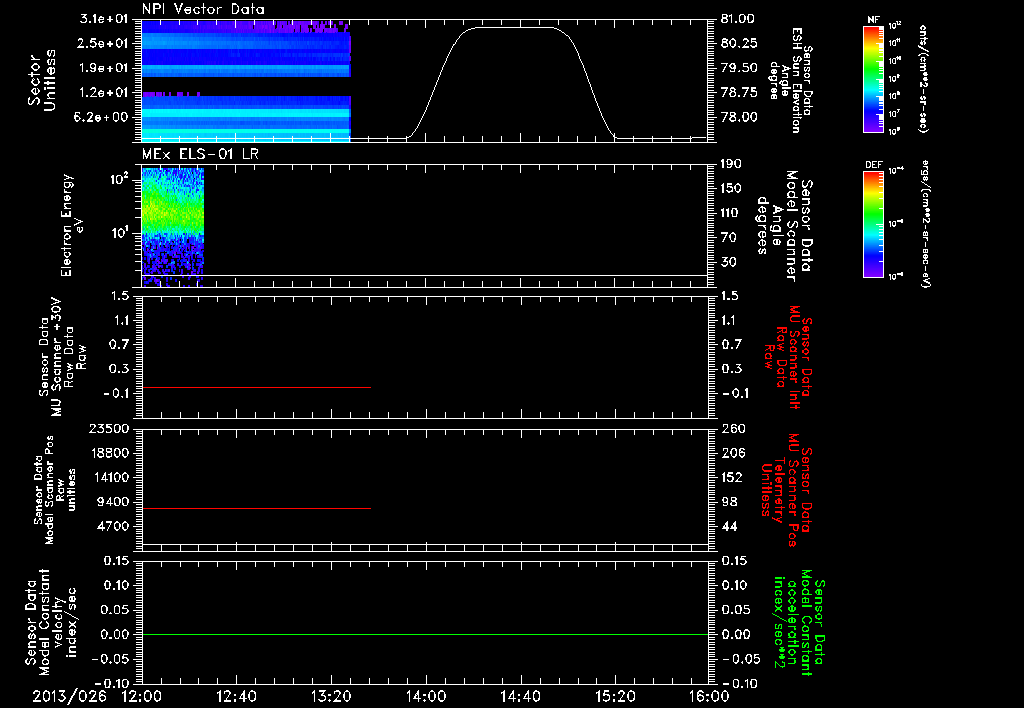Select the NF rainbow color bar
Image resolution: width=1024 pixels, height=708 pixels.
pyautogui.click(x=873, y=78)
